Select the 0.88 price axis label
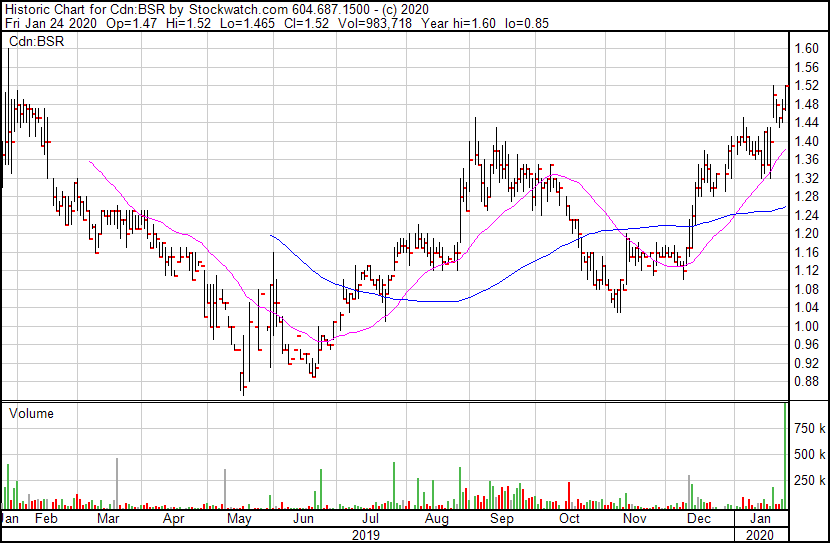 (807, 382)
